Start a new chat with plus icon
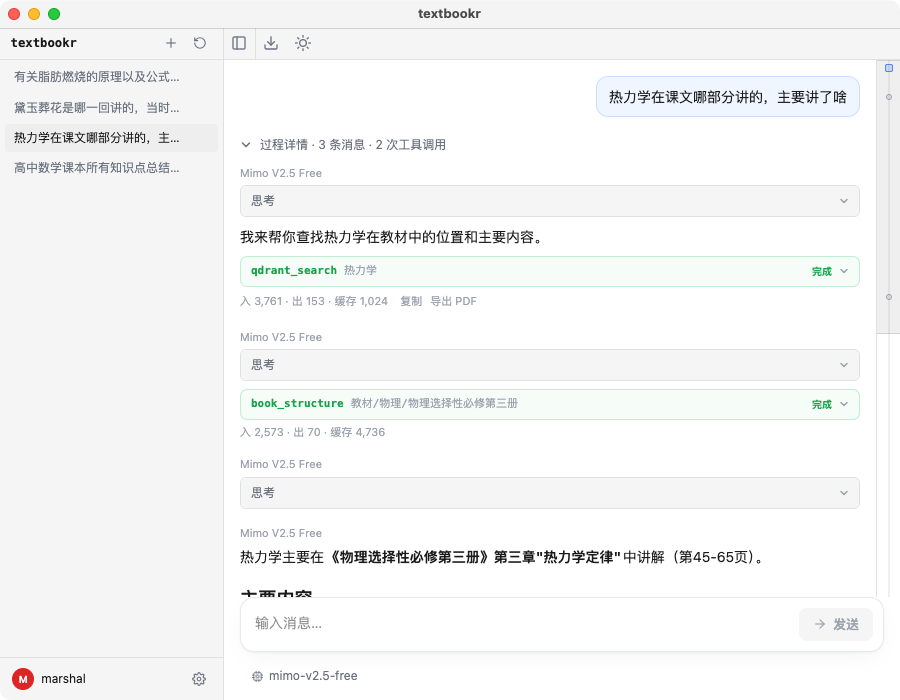900x700 pixels. tap(170, 43)
